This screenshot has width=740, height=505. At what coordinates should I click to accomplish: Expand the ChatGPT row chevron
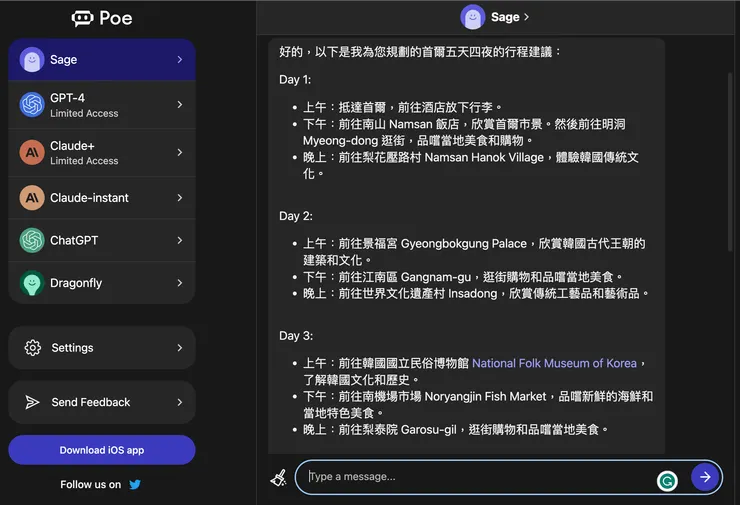pyautogui.click(x=179, y=240)
